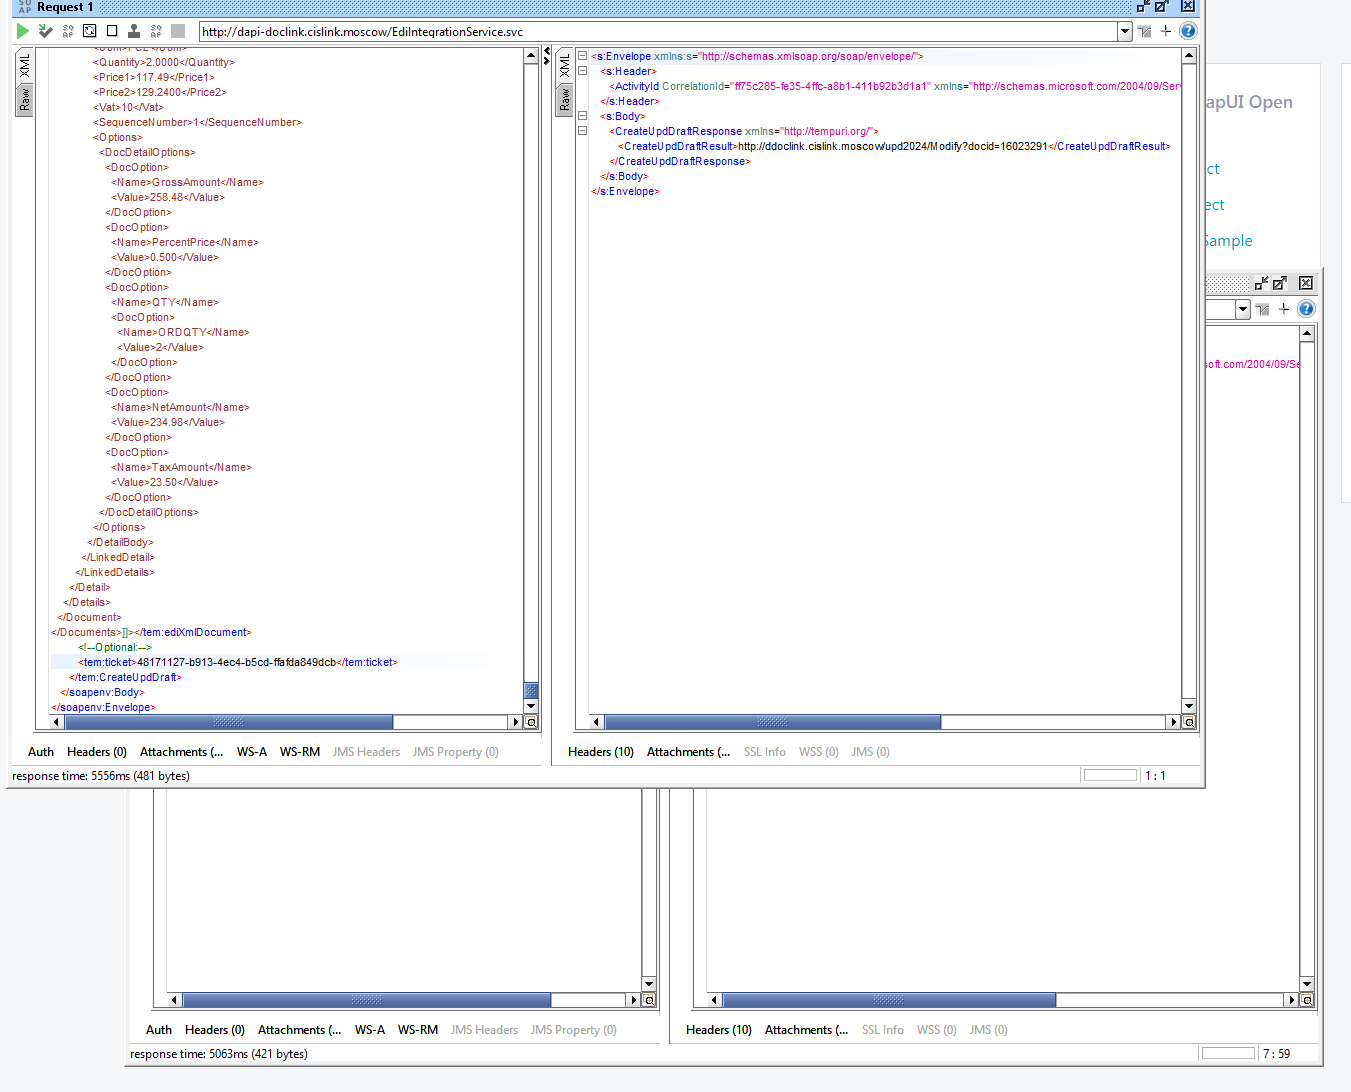Open WS-RM tab in the background window
The height and width of the screenshot is (1092, 1351).
coord(418,1030)
